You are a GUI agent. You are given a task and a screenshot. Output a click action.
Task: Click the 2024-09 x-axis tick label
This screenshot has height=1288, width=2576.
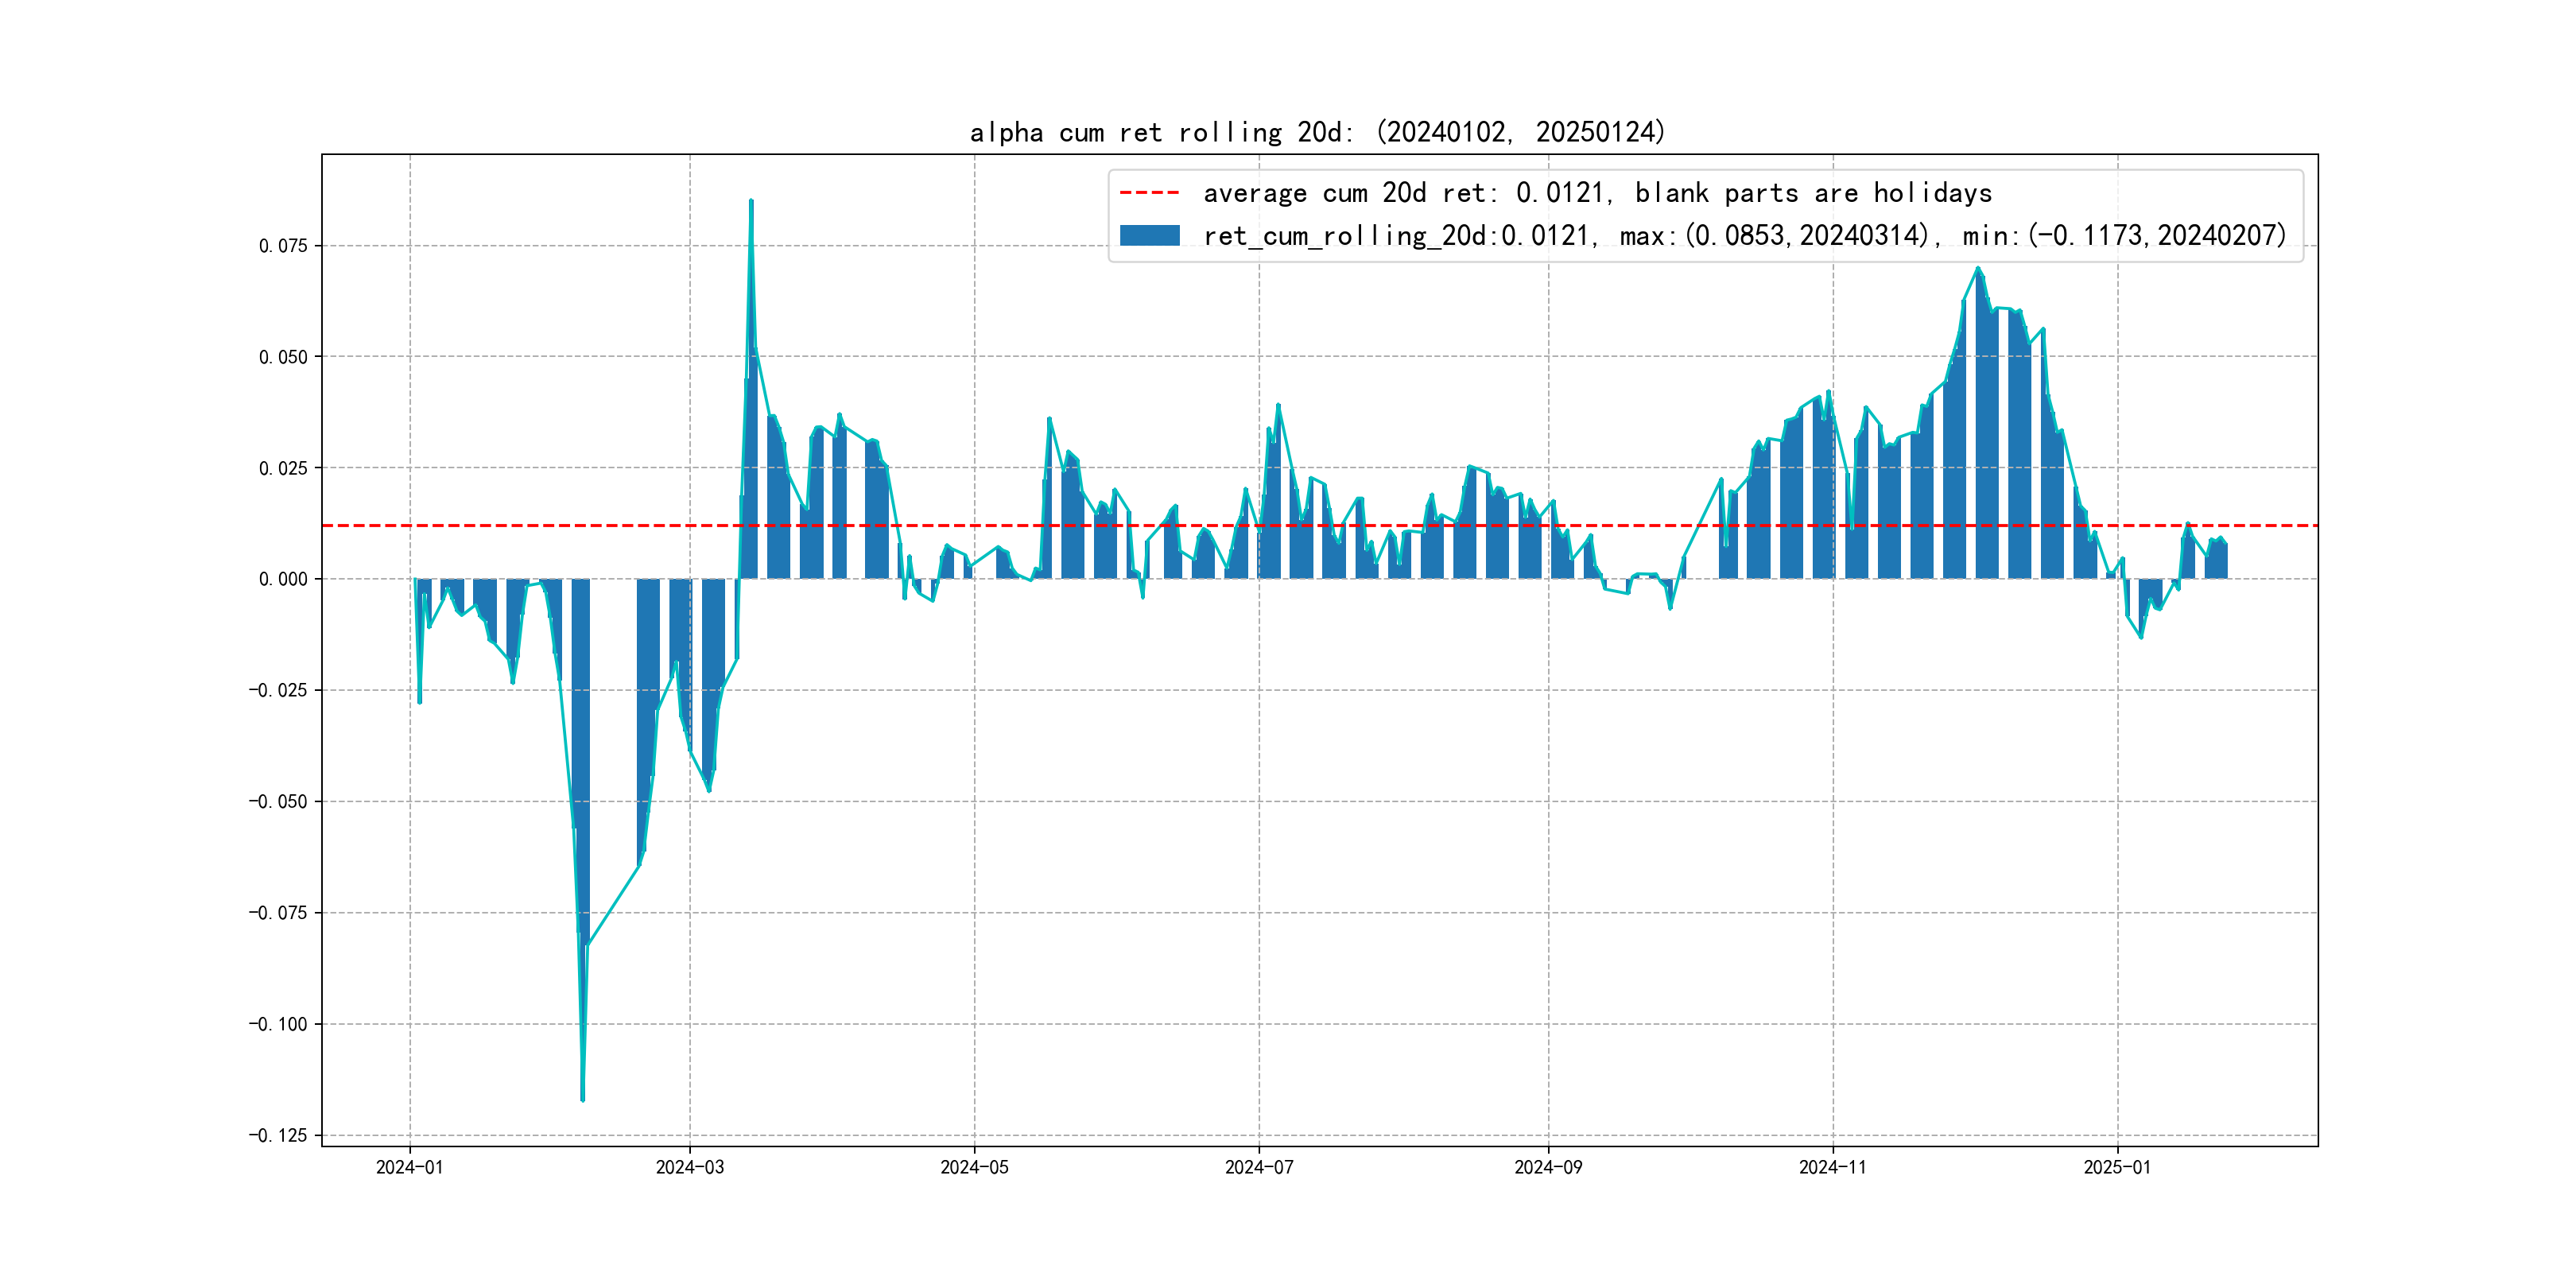(1548, 1167)
